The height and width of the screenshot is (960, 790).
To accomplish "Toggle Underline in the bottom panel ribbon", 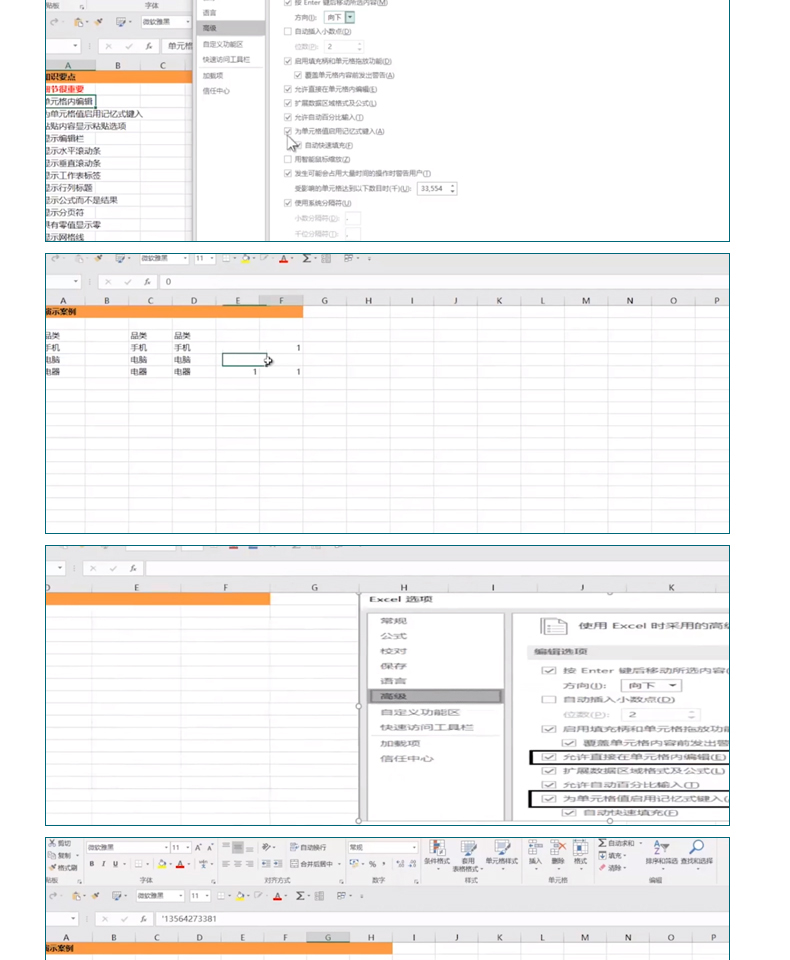I will point(115,864).
